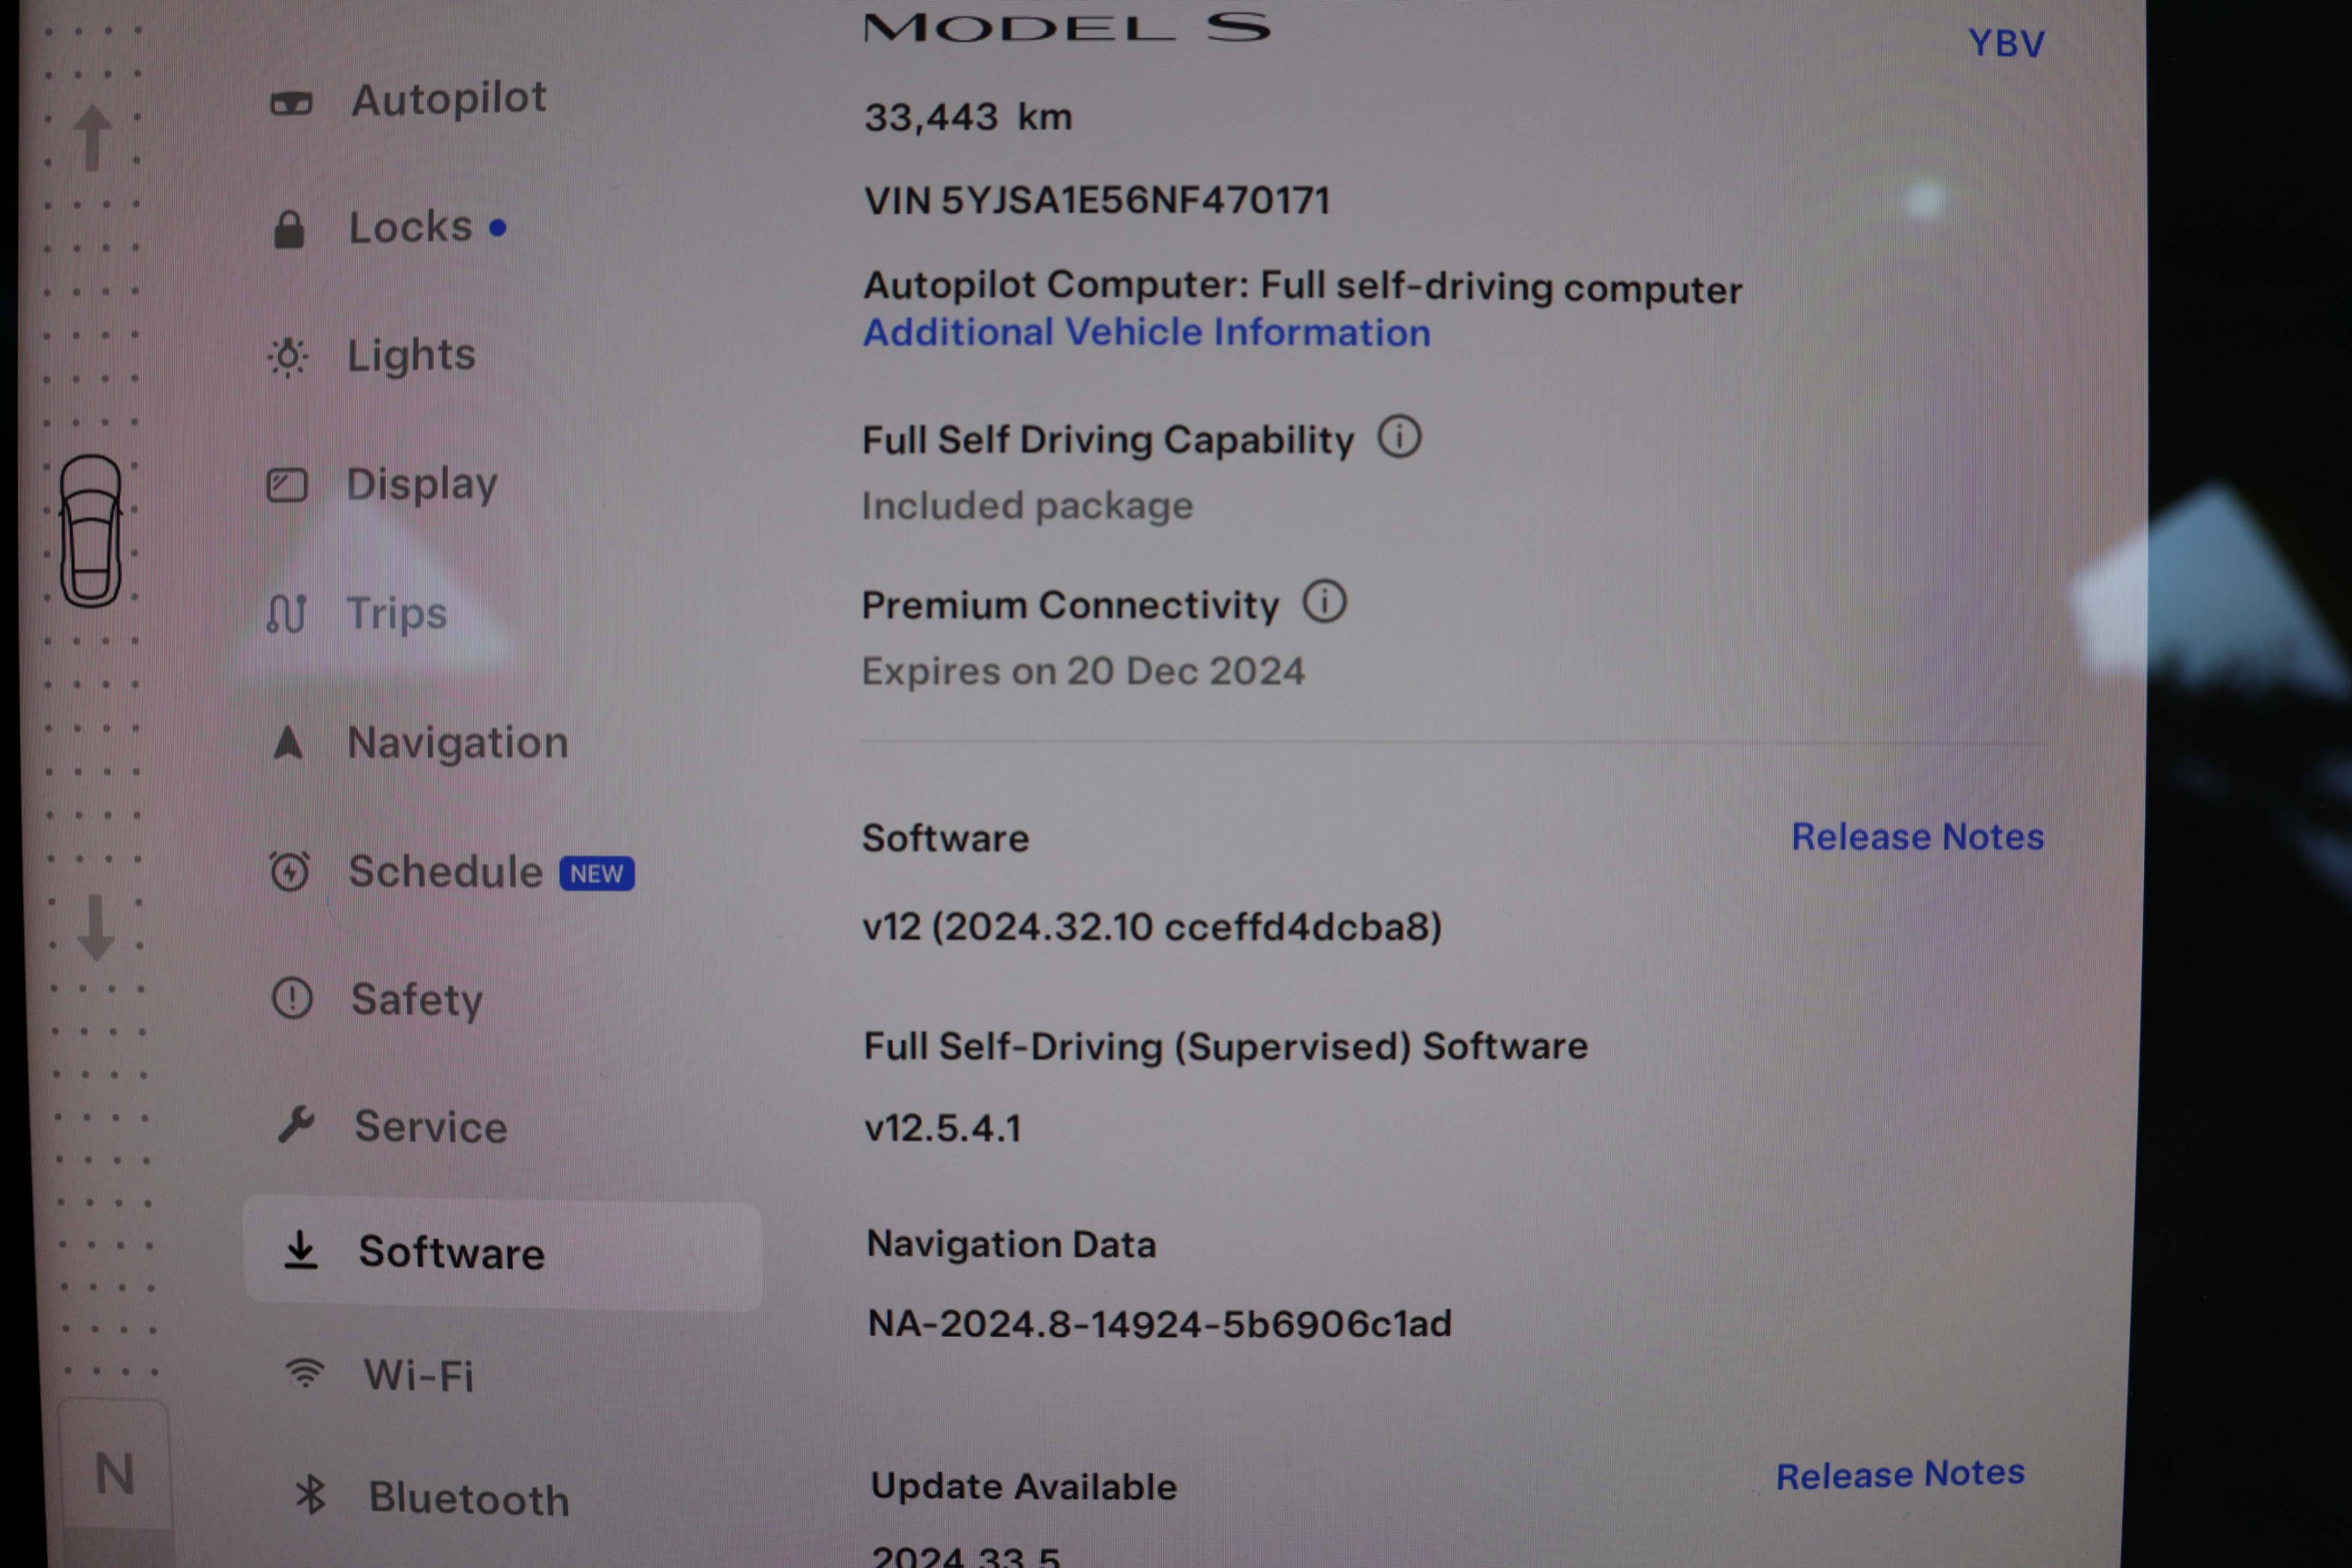Open Release Notes beside Software

(1917, 836)
